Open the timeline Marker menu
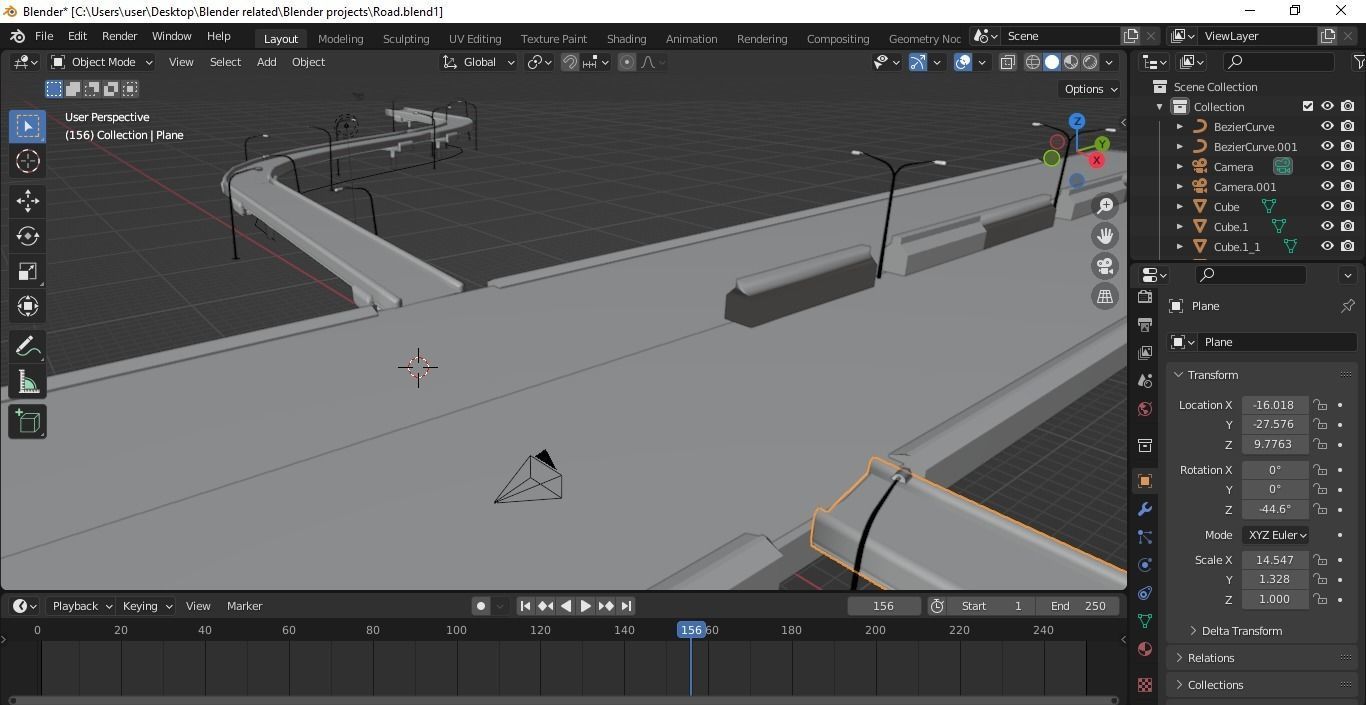 point(244,606)
